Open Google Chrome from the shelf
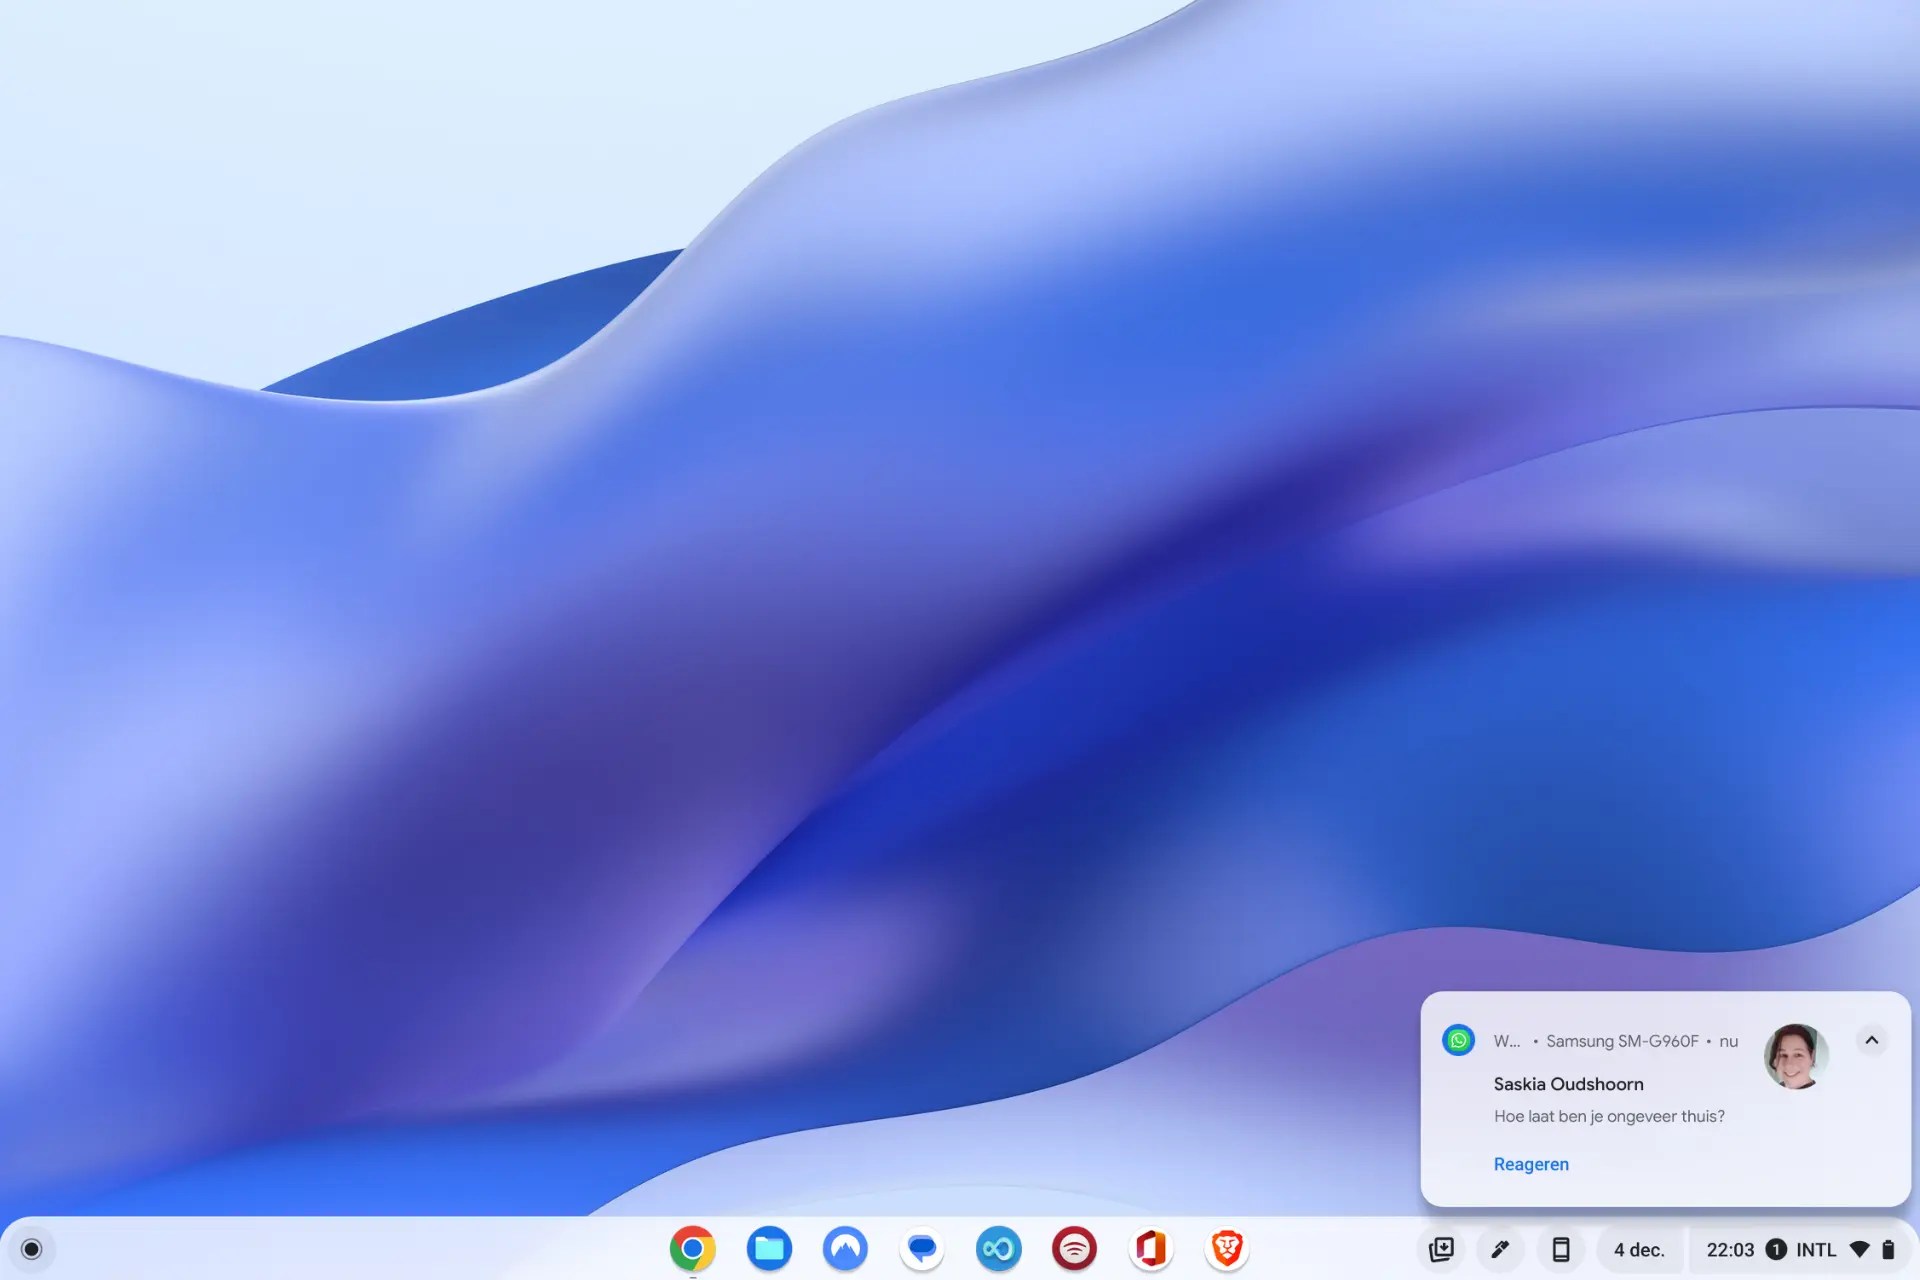Screen dimensions: 1920x1280 pyautogui.click(x=692, y=1248)
